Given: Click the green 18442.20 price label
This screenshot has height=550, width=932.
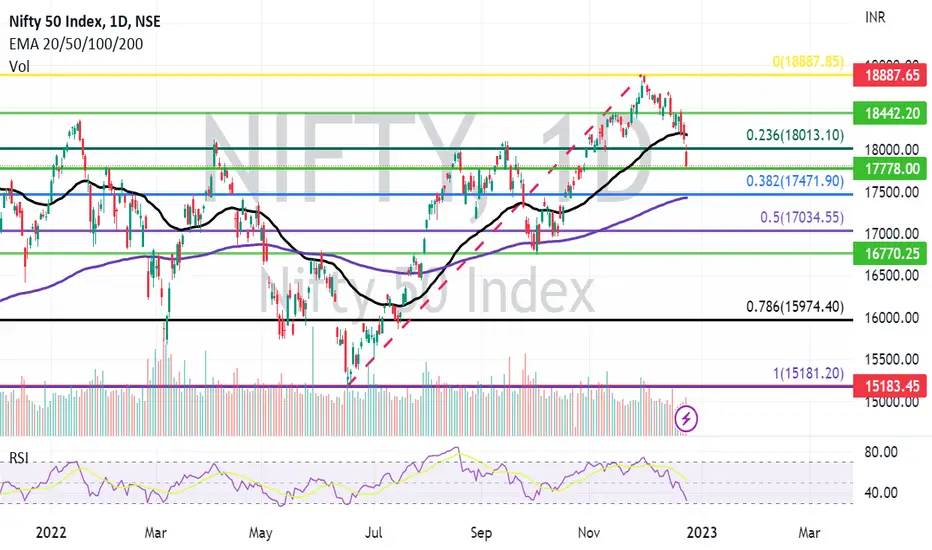Looking at the screenshot, I should click(x=892, y=113).
